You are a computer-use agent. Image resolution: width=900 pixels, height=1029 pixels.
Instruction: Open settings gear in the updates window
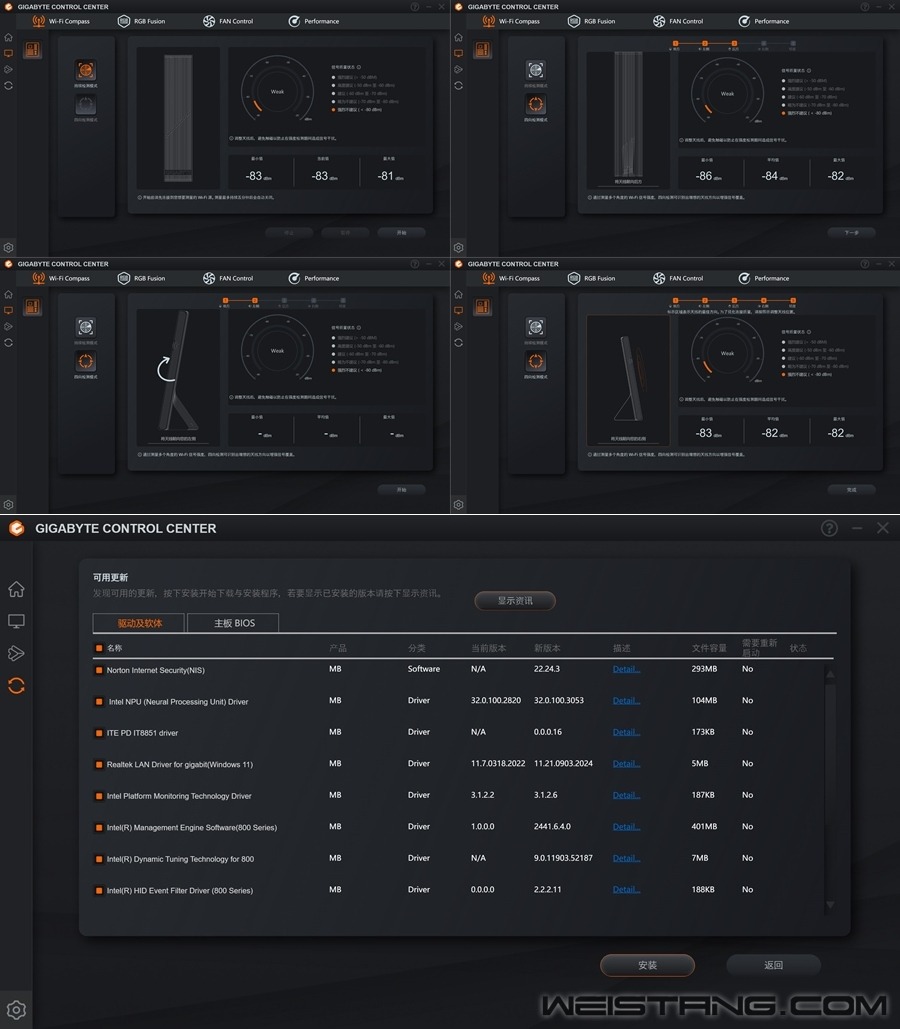pos(16,1009)
